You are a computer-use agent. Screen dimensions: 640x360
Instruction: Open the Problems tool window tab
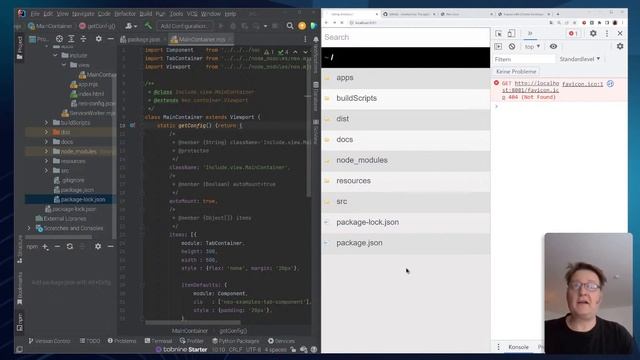[122, 341]
